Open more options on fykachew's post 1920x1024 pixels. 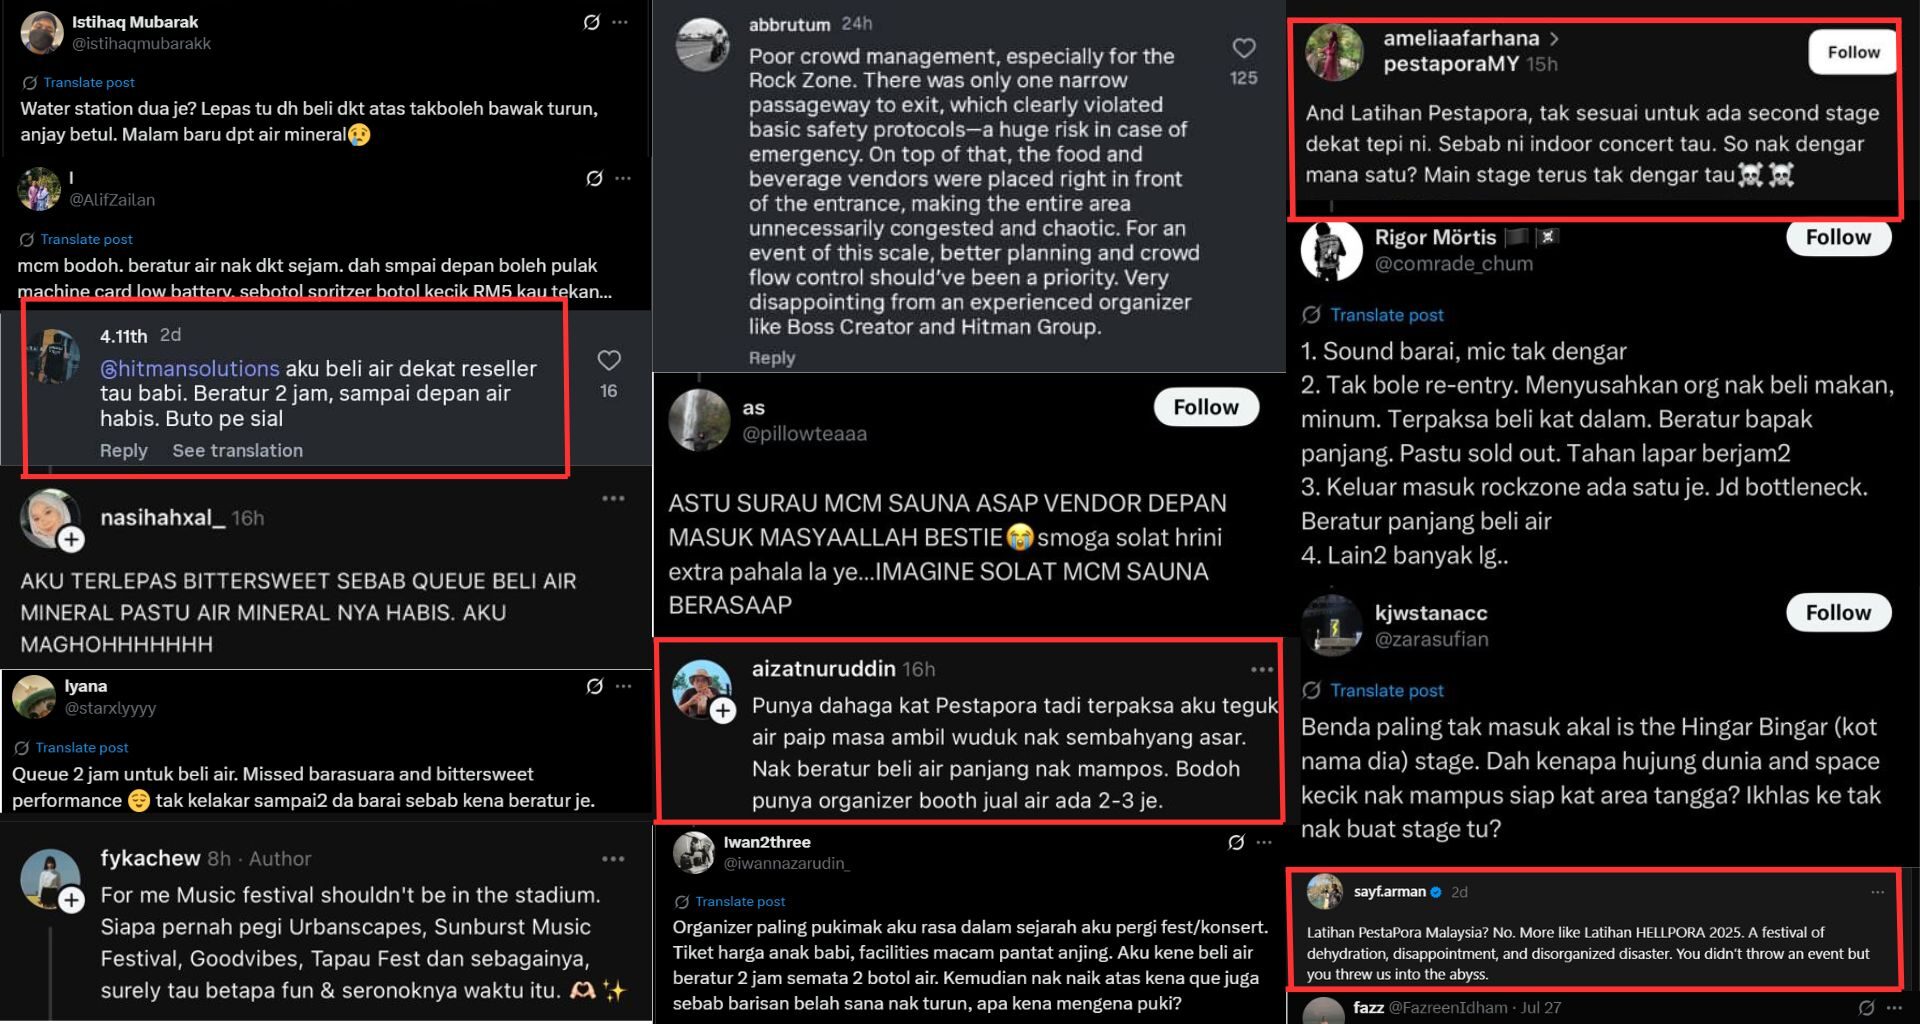[613, 858]
